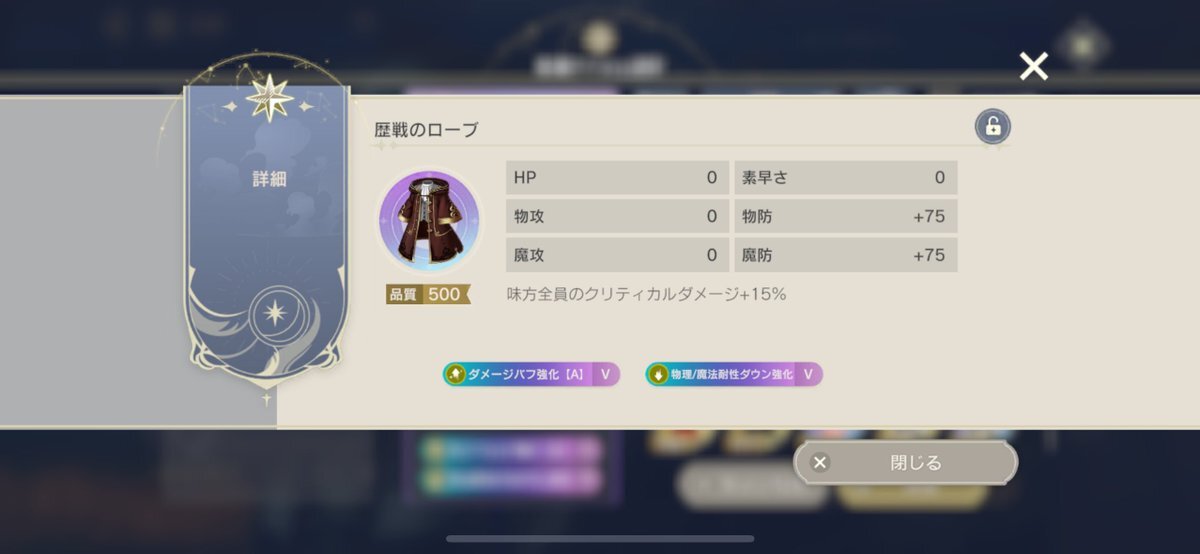Click the down-arrow icon on 耐性ダウン強化 tag
The width and height of the screenshot is (1200, 554).
(657, 375)
